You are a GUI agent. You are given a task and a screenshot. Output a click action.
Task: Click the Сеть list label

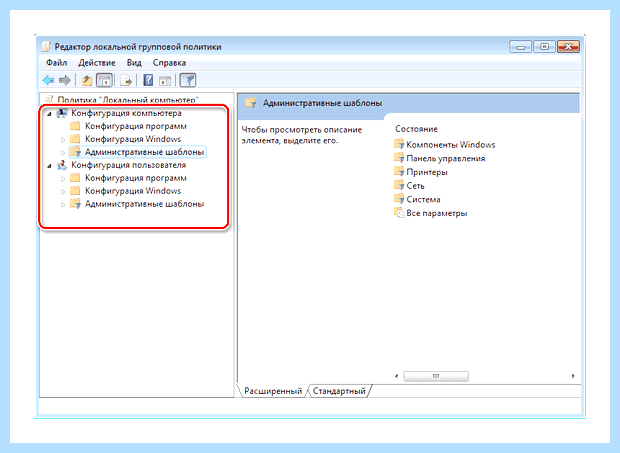tap(416, 186)
